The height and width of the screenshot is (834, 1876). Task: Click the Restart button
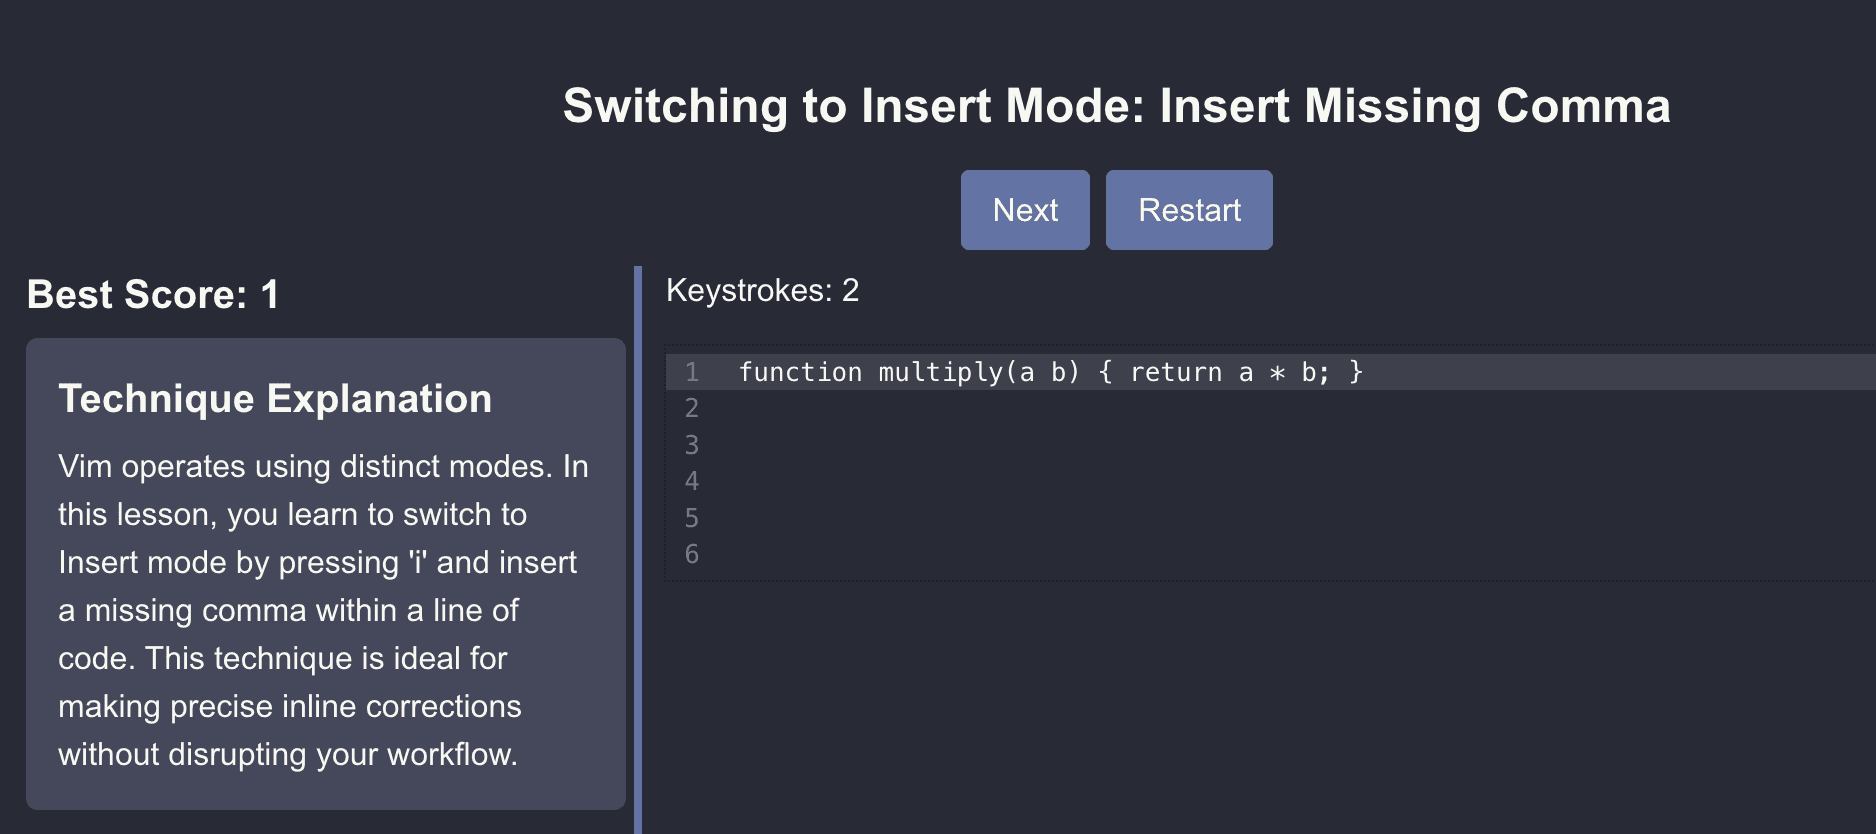pyautogui.click(x=1189, y=210)
